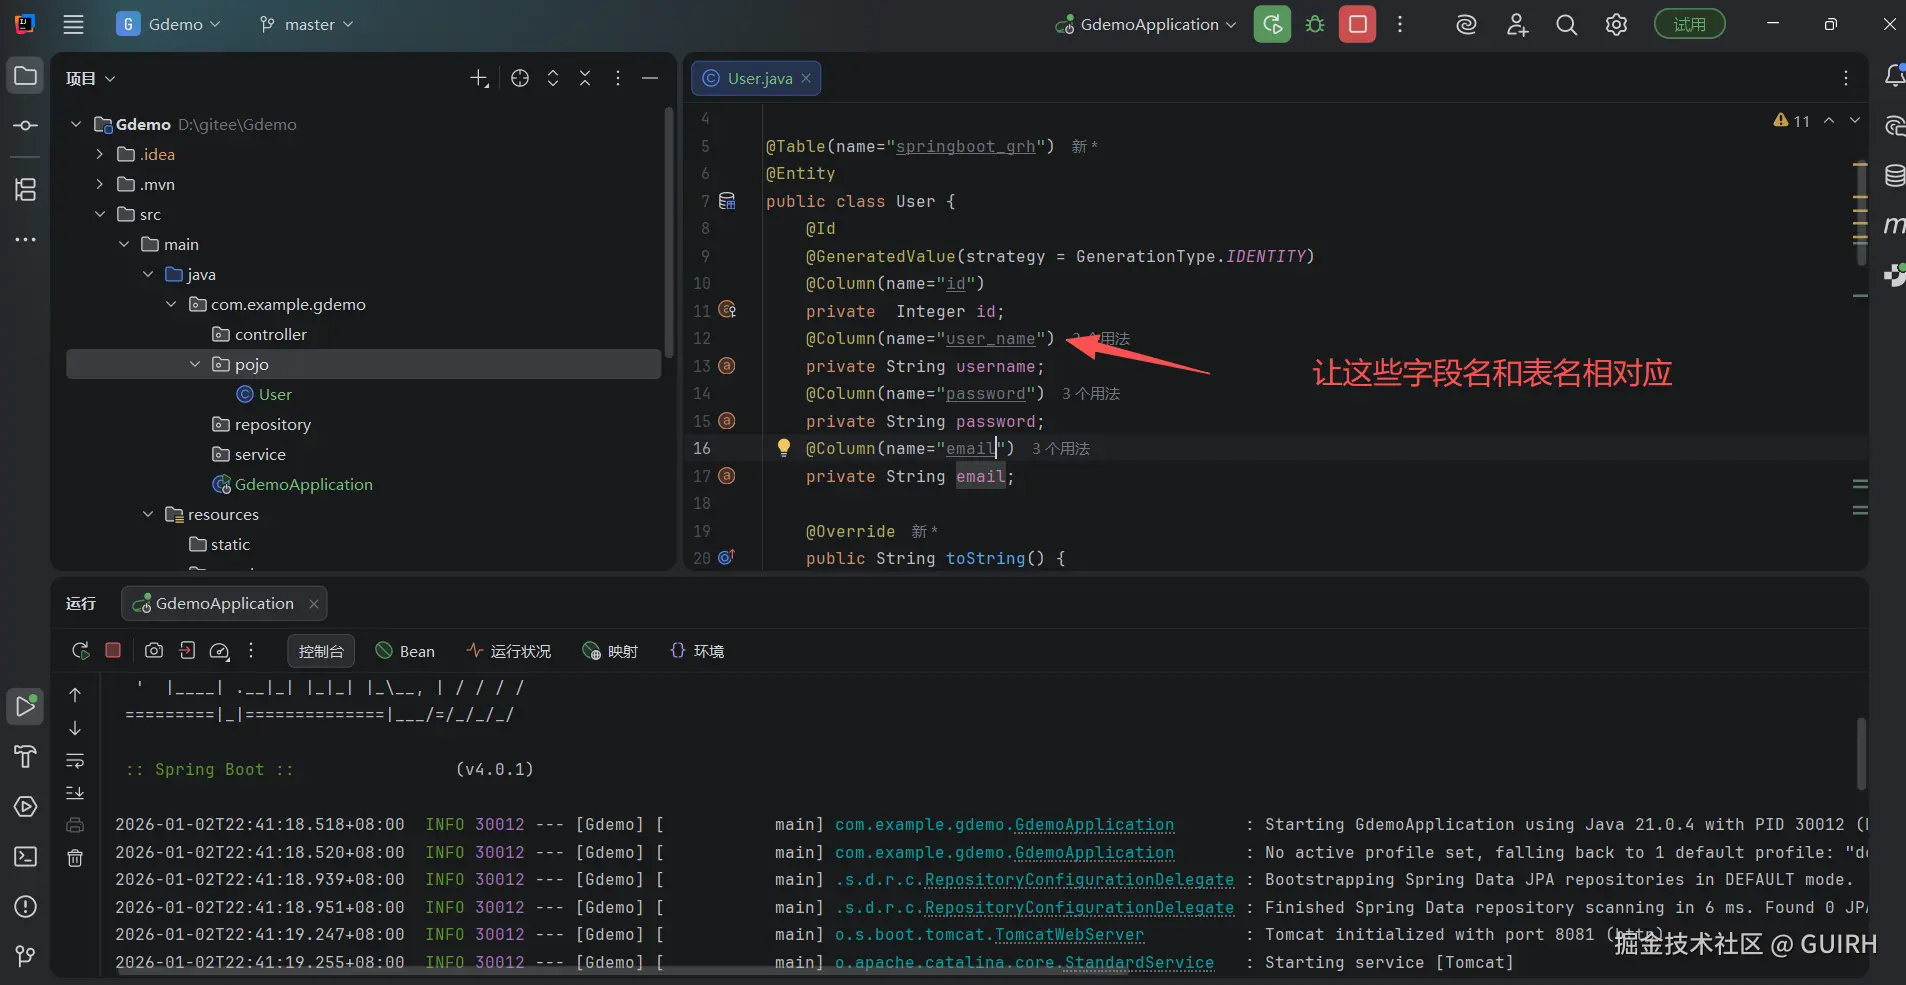The height and width of the screenshot is (985, 1906).
Task: Click the 试用 trial button
Action: pyautogui.click(x=1690, y=24)
